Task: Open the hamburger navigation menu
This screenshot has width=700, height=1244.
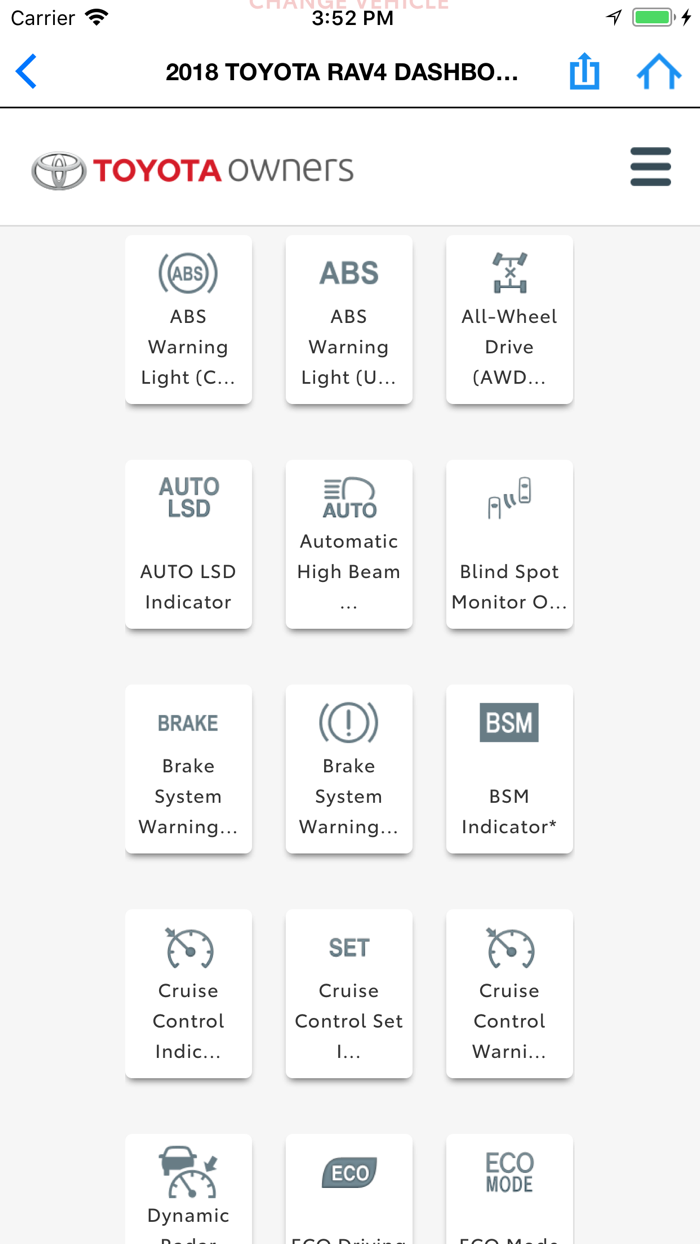Action: [650, 166]
